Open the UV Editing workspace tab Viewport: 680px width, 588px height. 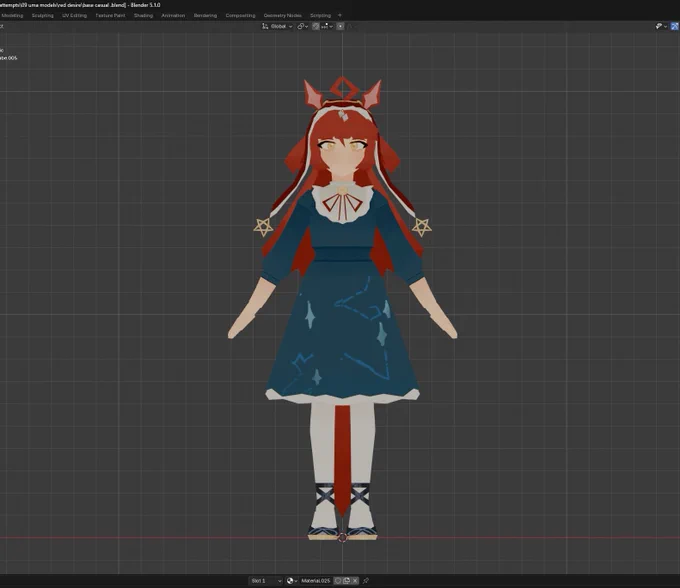tap(74, 15)
